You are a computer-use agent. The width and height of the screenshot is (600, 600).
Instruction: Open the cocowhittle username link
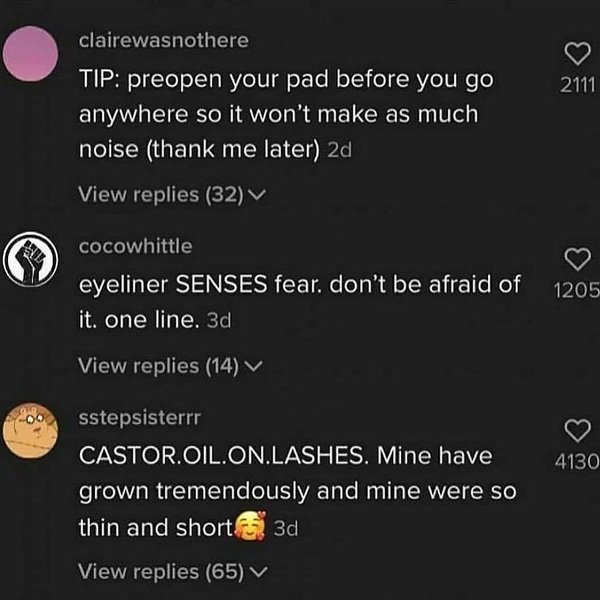pyautogui.click(x=135, y=246)
